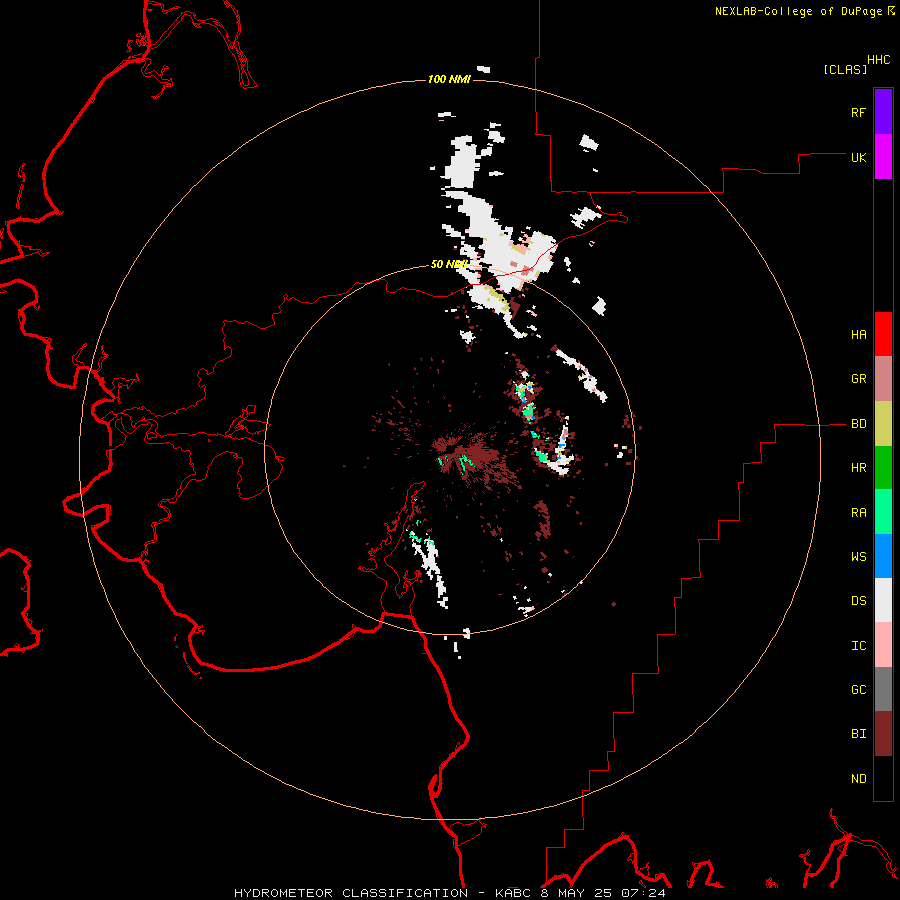Viewport: 900px width, 900px height.
Task: Click the HA legend label
Action: click(x=858, y=335)
